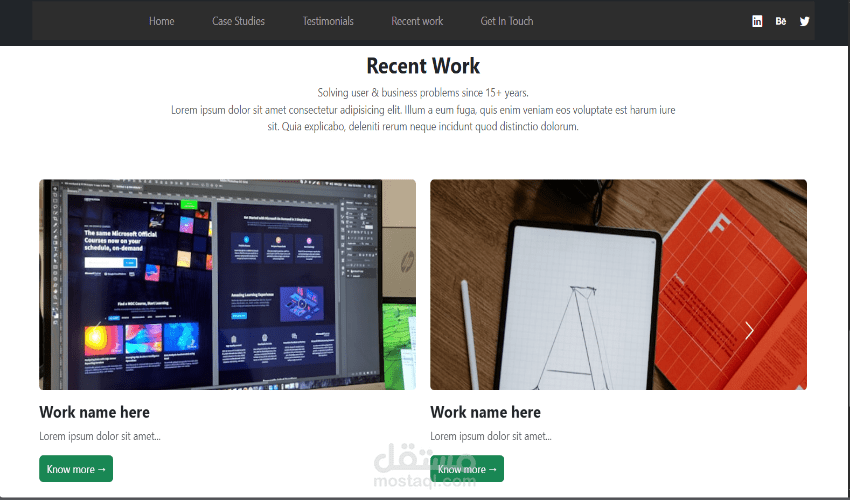This screenshot has width=850, height=500.
Task: Open the Photoshop web design monitor image
Action: 228,285
